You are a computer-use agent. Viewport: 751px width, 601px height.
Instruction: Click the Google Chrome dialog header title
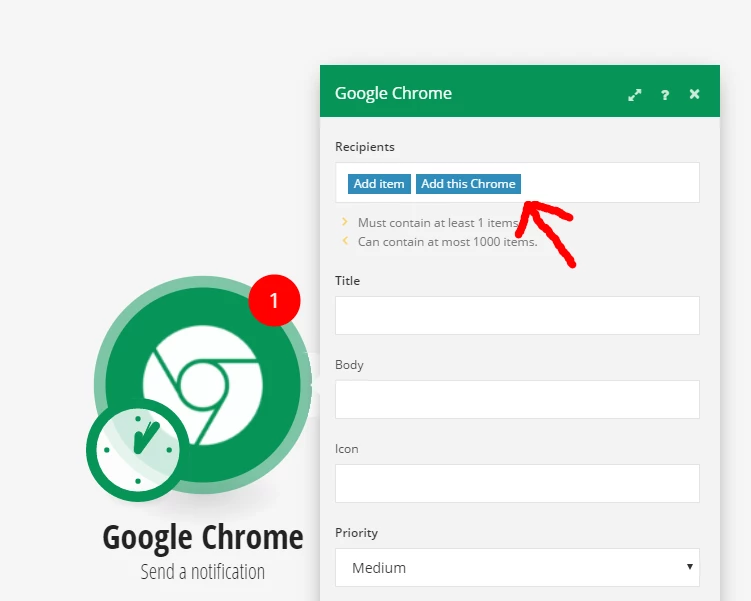point(393,93)
